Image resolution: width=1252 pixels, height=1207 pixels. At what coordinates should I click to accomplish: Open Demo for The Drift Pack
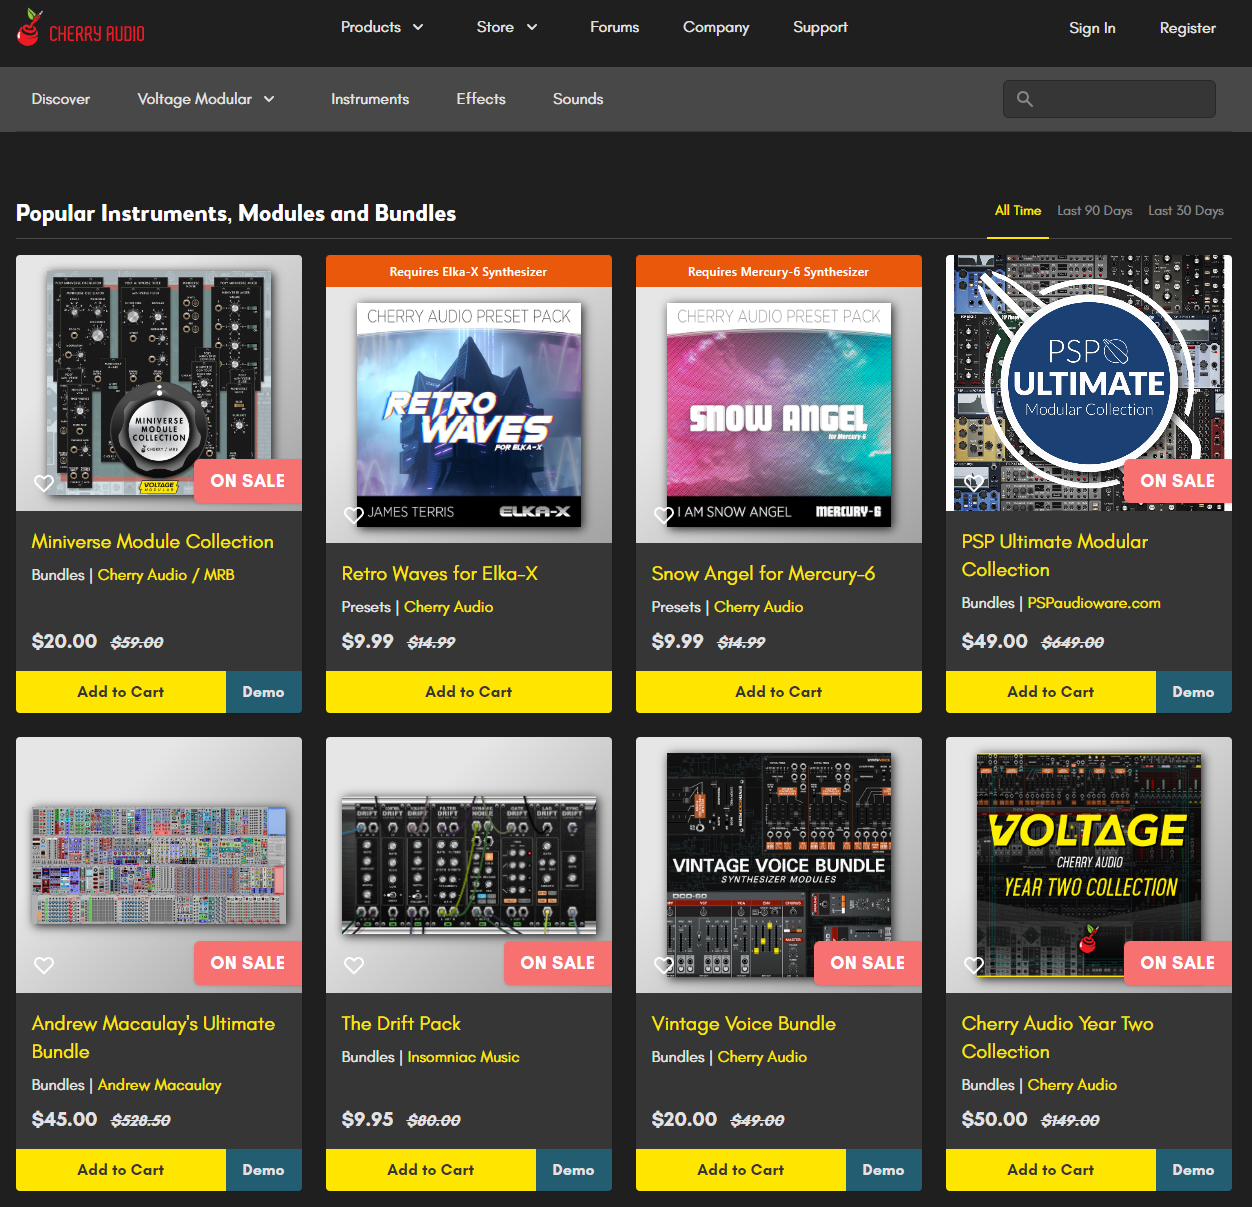tap(574, 1170)
